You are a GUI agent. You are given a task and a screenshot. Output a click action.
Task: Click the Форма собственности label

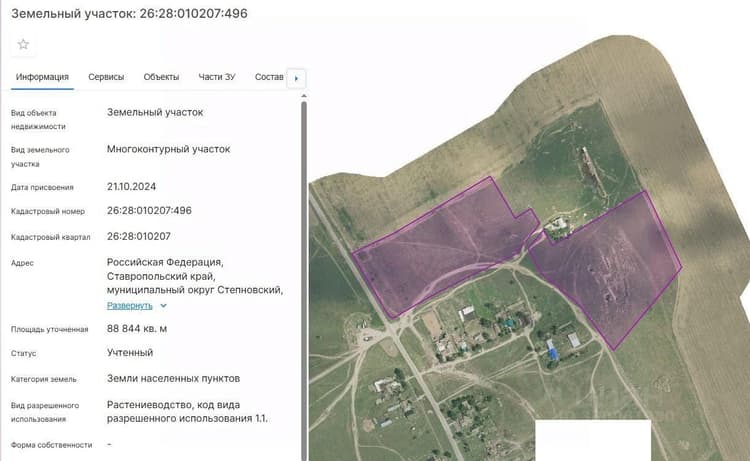(51, 445)
